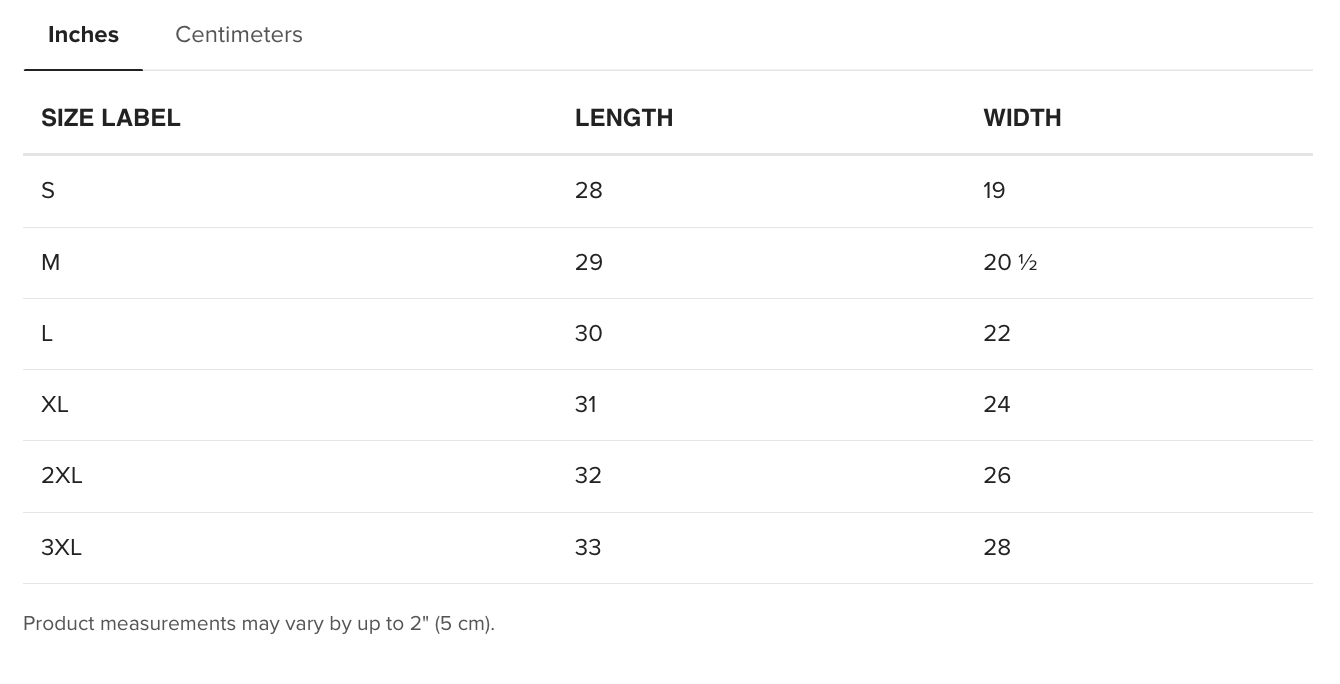Image resolution: width=1340 pixels, height=684 pixels.
Task: Click the LENGTH column header
Action: pyautogui.click(x=624, y=118)
